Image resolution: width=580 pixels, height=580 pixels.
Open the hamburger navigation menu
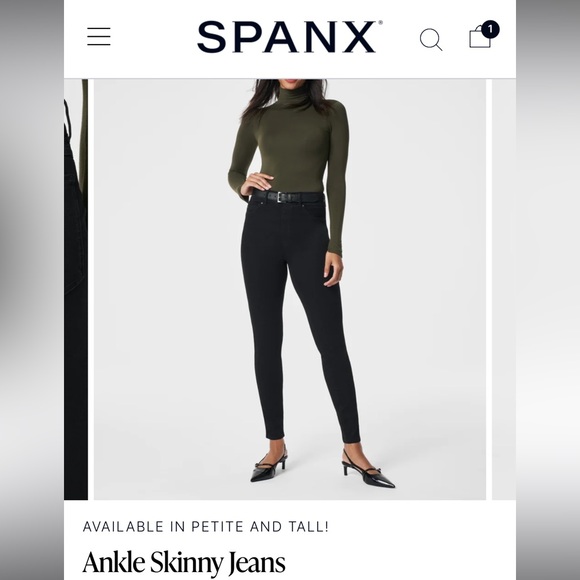[99, 37]
